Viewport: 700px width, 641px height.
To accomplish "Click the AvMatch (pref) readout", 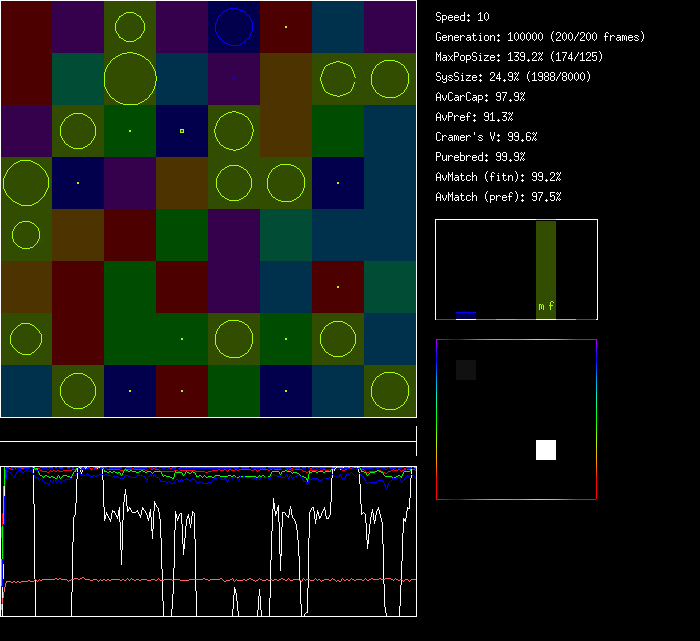I will pyautogui.click(x=498, y=197).
